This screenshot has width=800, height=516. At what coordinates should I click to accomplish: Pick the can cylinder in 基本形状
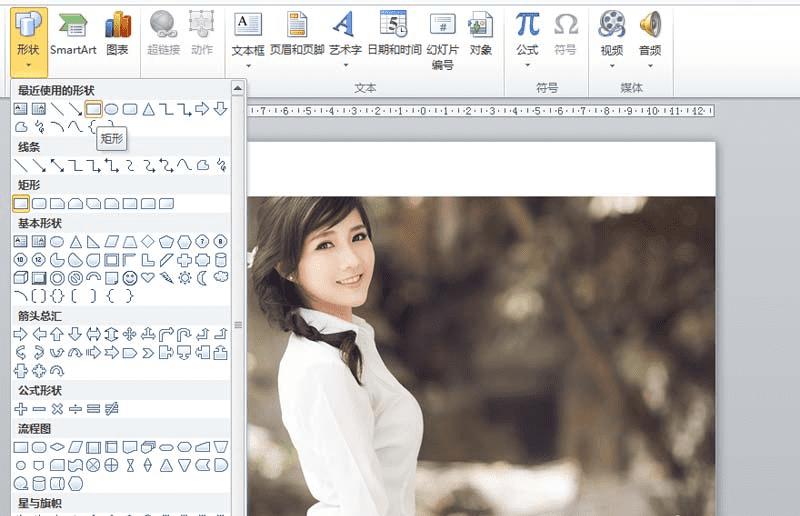[x=221, y=260]
